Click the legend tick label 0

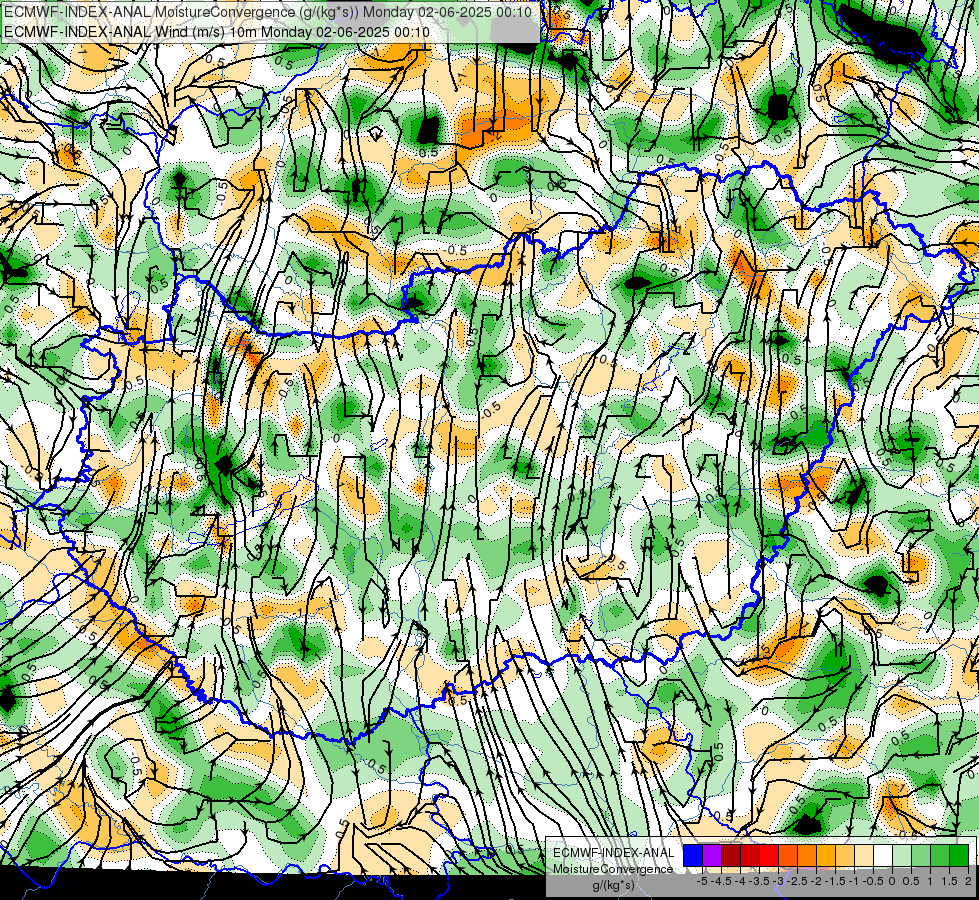coord(893,881)
